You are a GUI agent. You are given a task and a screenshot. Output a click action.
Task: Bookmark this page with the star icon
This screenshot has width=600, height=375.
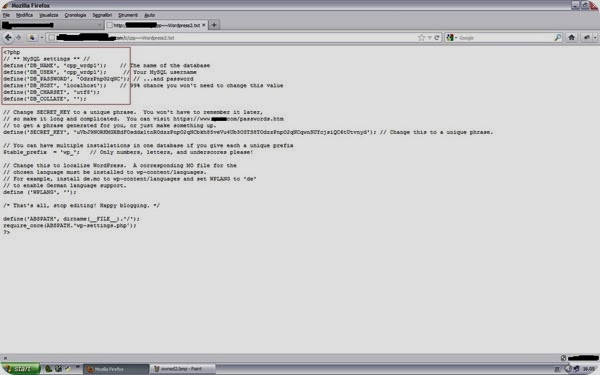click(421, 38)
